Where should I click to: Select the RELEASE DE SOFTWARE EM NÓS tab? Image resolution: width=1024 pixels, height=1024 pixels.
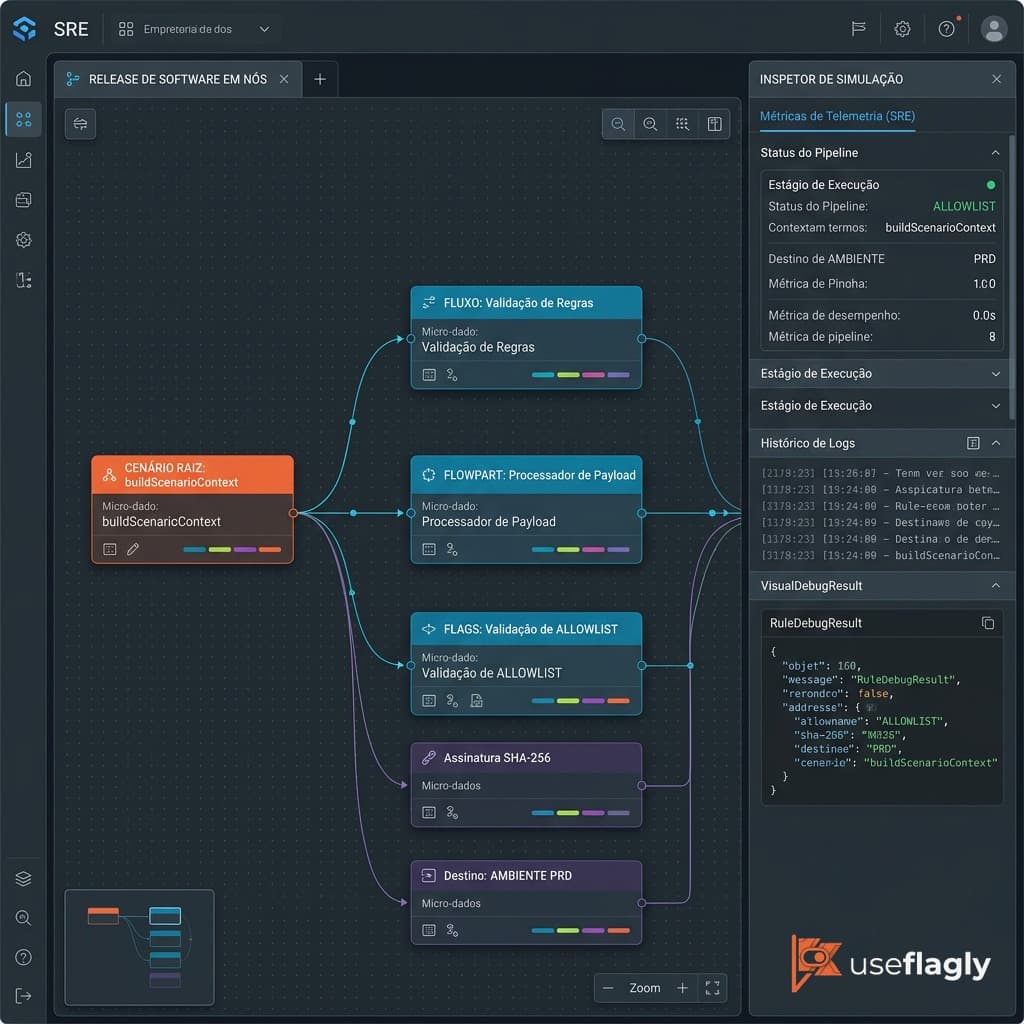tap(178, 80)
